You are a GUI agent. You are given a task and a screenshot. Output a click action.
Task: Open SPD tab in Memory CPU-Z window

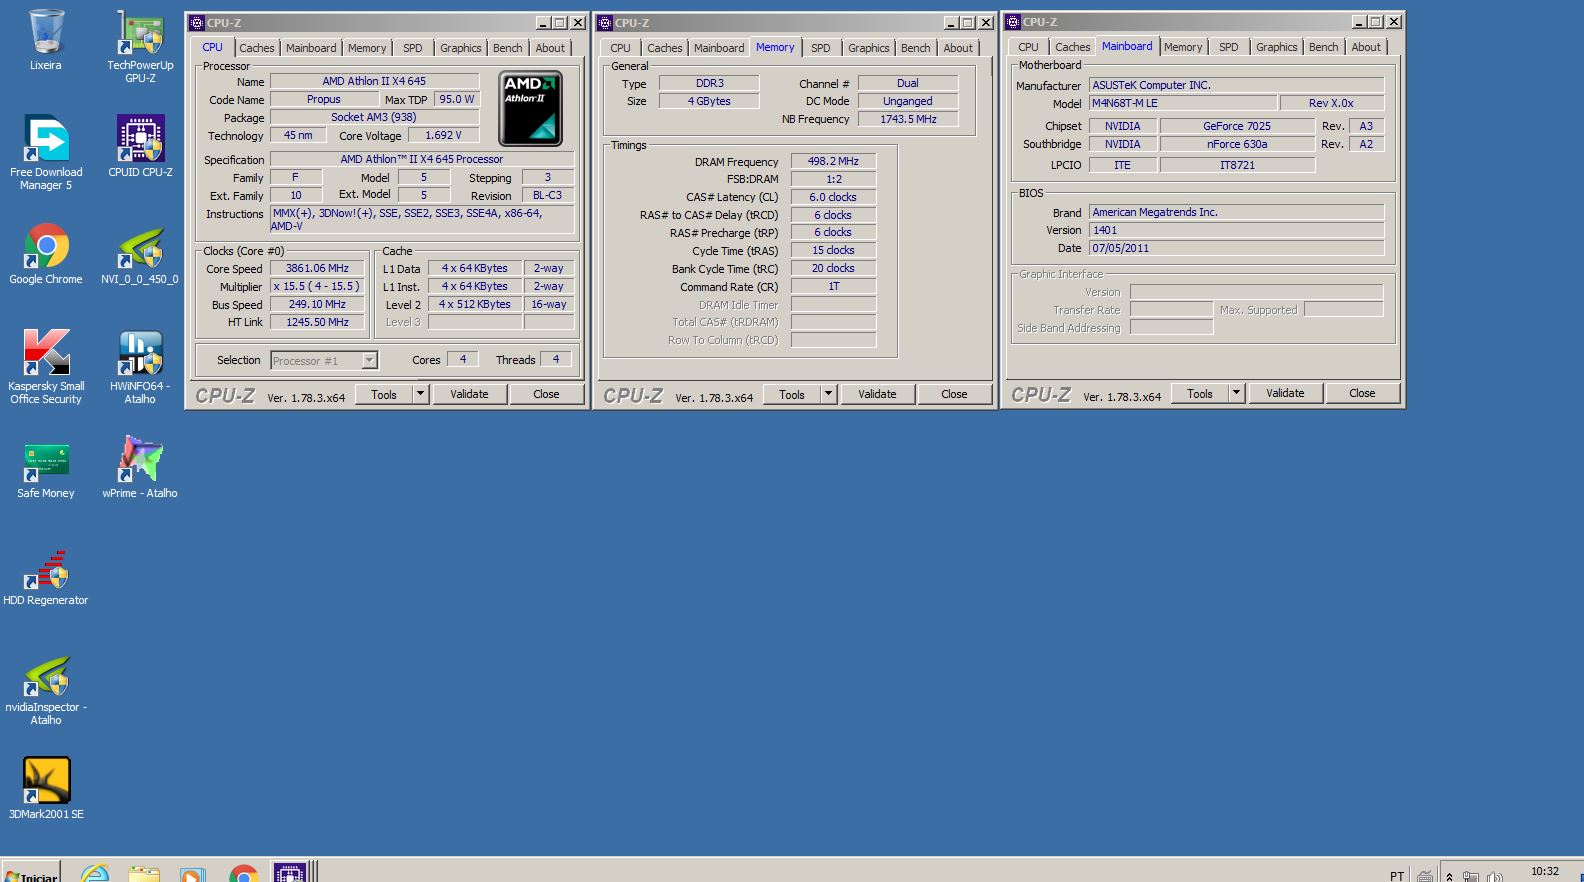(821, 48)
